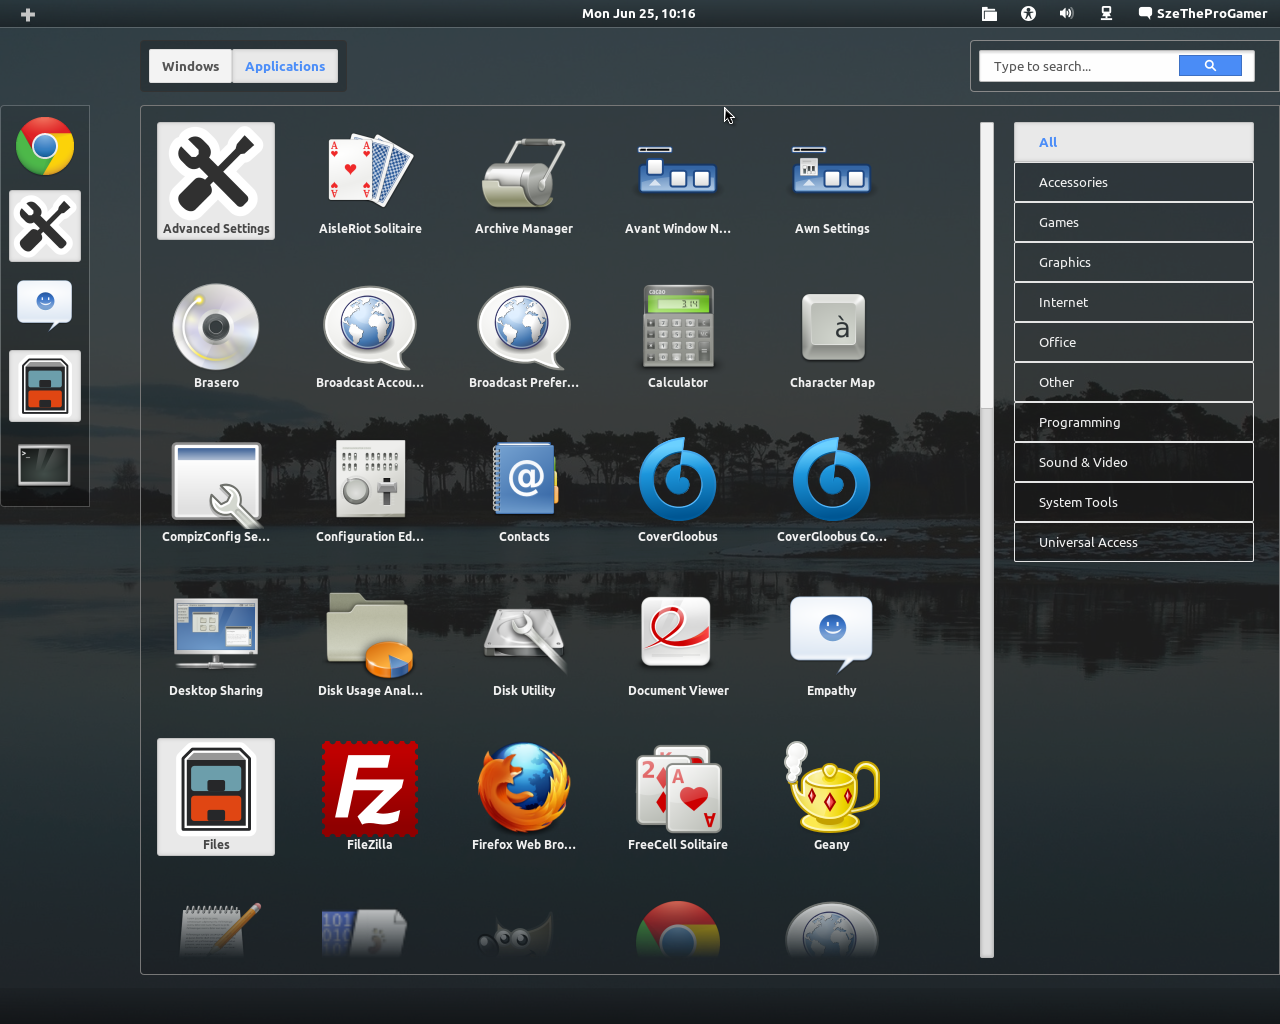The image size is (1280, 1024).
Task: Launch Geany editor
Action: point(832,797)
